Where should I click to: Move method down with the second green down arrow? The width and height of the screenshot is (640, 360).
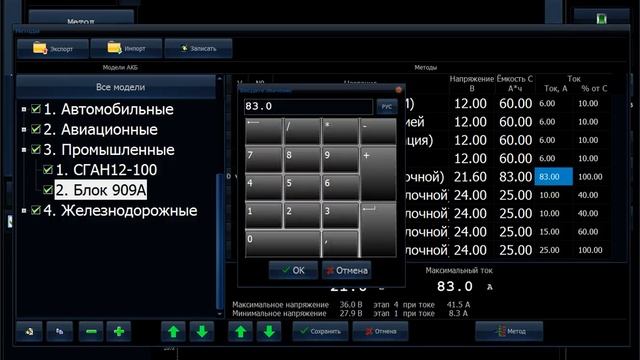269,331
